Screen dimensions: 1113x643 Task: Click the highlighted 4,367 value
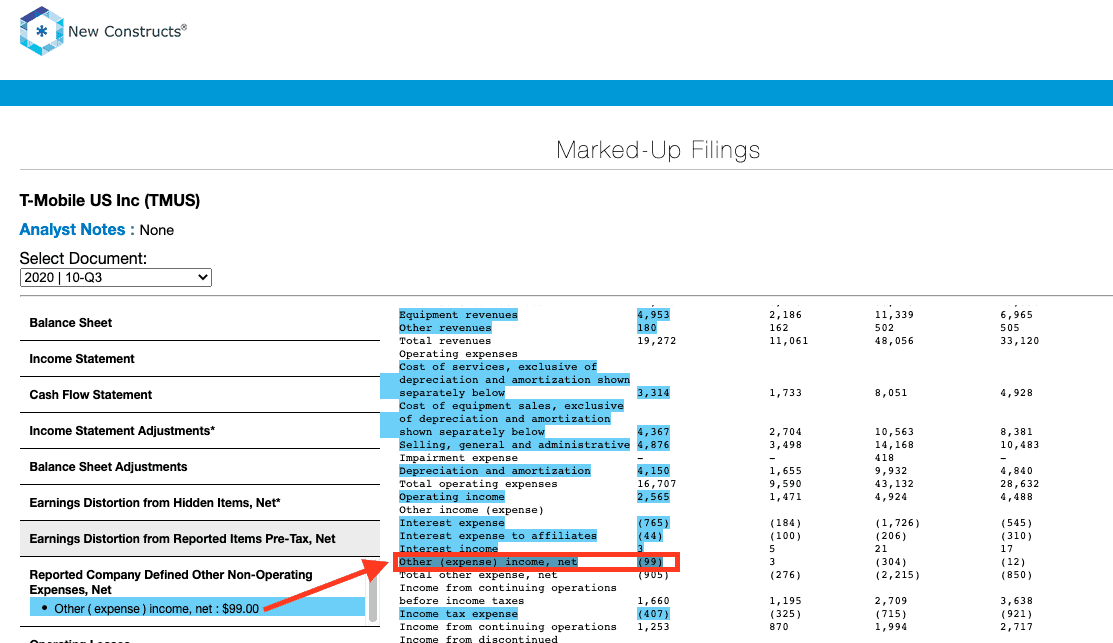(653, 432)
